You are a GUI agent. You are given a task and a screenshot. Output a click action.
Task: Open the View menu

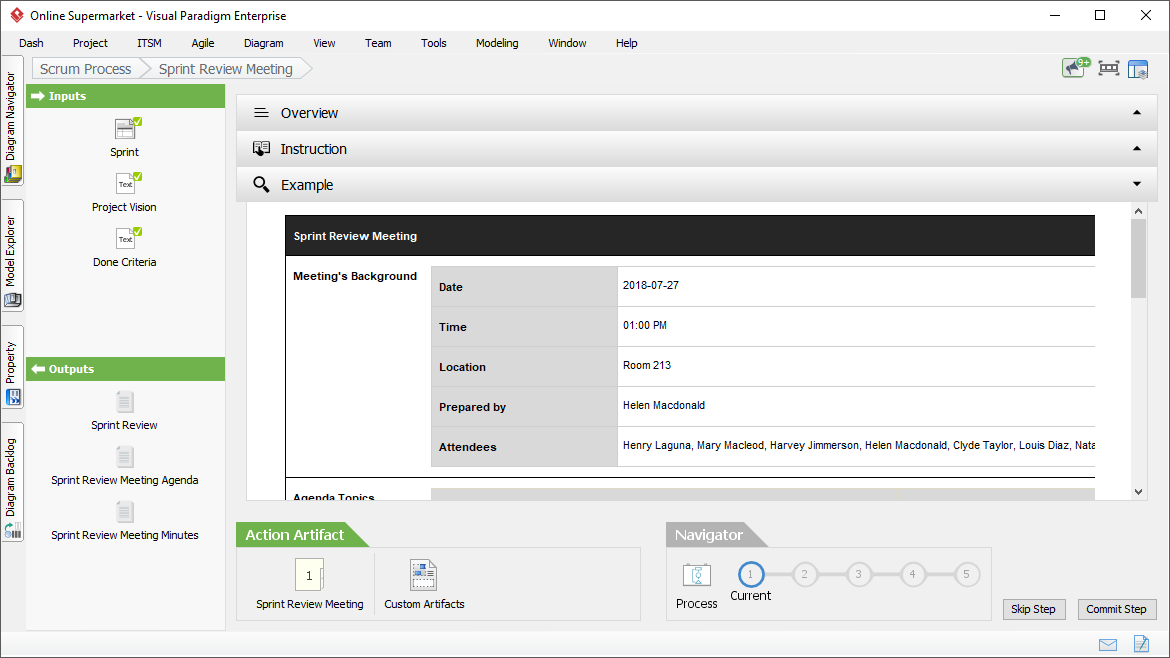[324, 43]
